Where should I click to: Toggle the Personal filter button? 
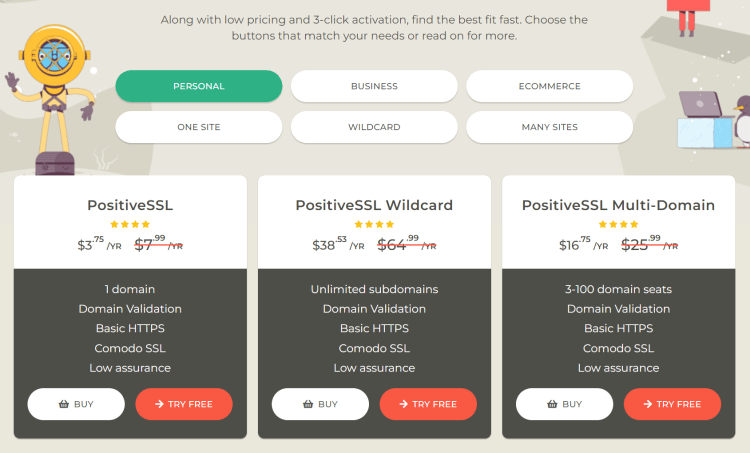pos(199,86)
